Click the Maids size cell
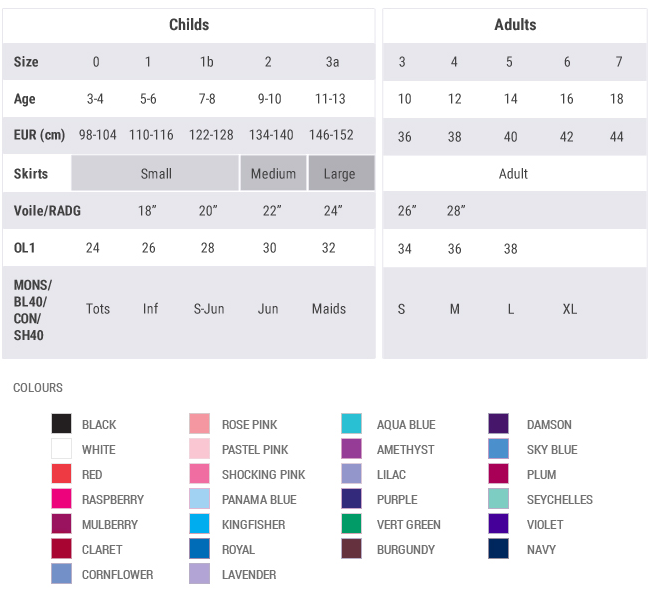The height and width of the screenshot is (593, 649). click(329, 309)
